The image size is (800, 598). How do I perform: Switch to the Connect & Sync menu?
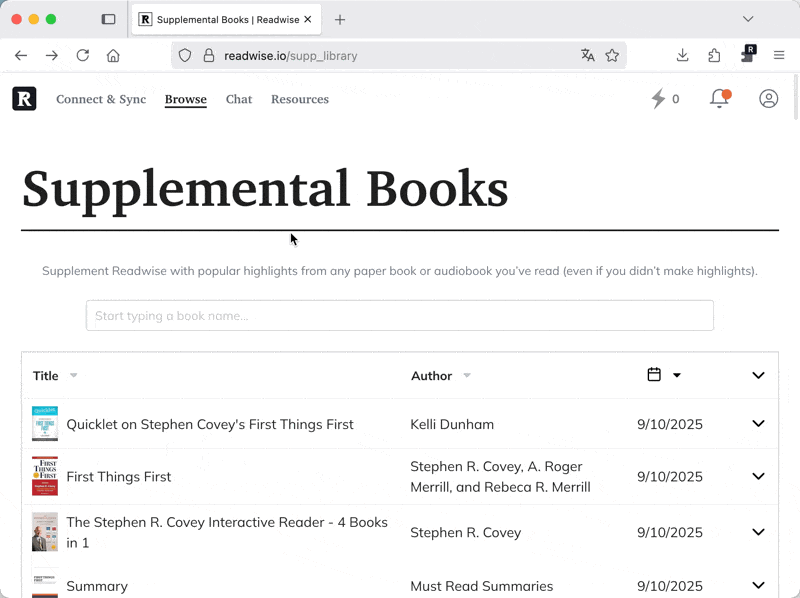pyautogui.click(x=100, y=99)
